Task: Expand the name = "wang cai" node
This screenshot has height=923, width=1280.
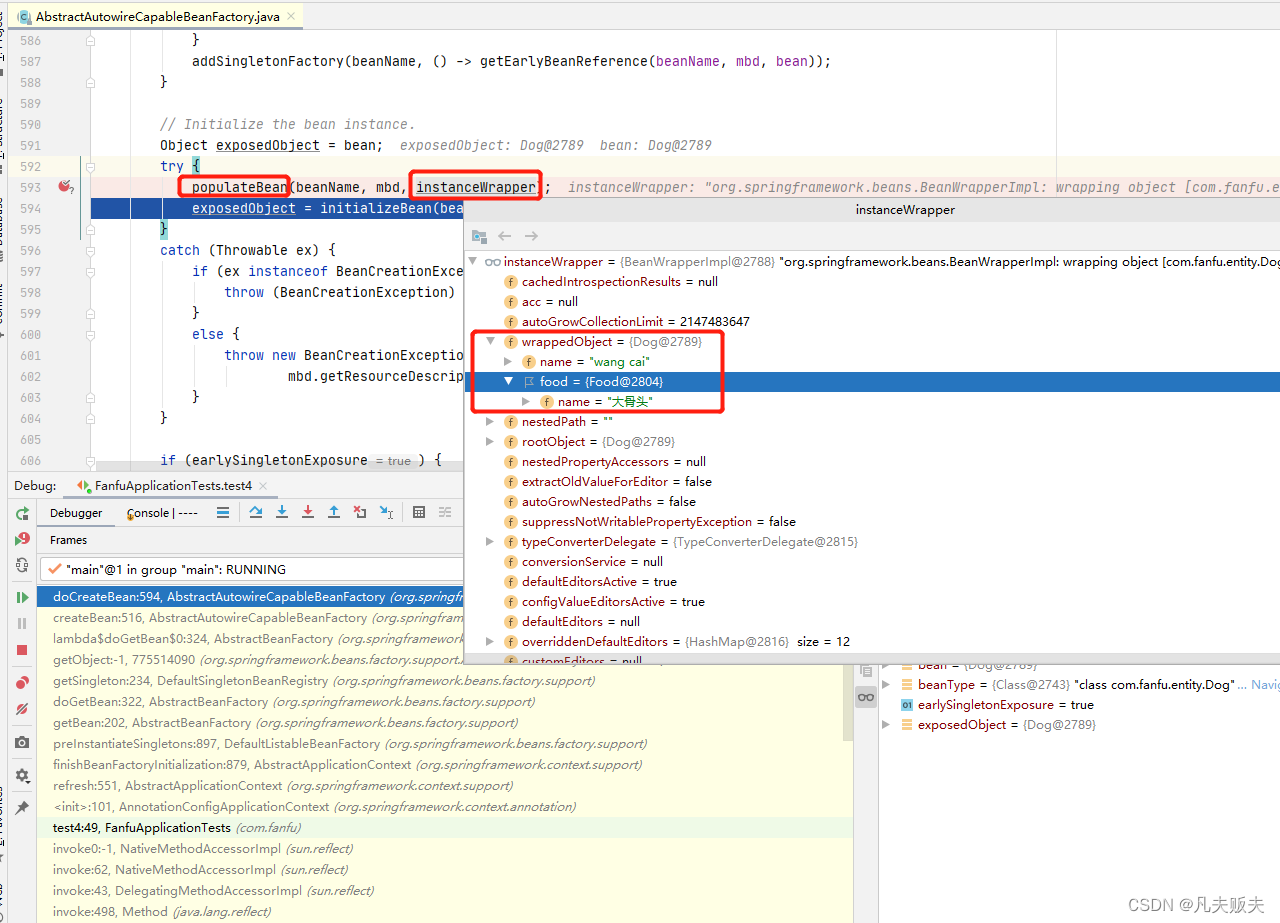Action: tap(508, 362)
